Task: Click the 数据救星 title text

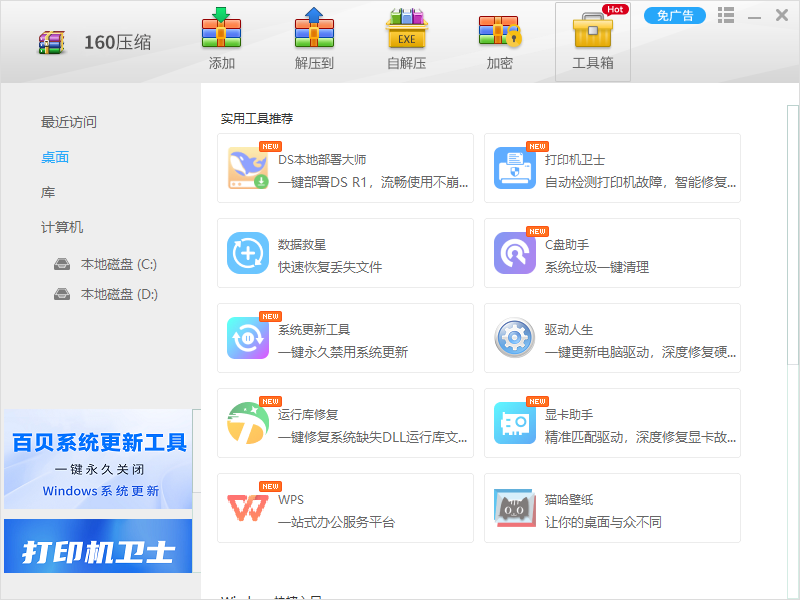Action: coord(302,245)
